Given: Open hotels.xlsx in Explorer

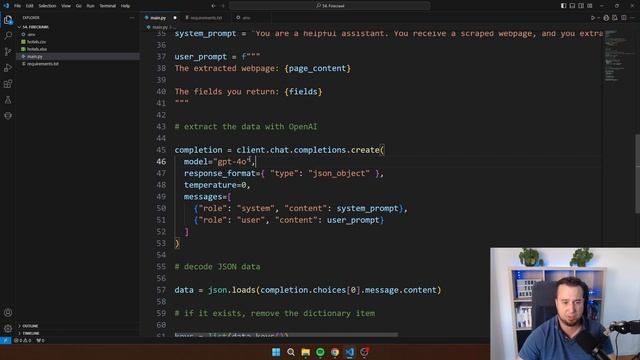Looking at the screenshot, I should (37, 49).
